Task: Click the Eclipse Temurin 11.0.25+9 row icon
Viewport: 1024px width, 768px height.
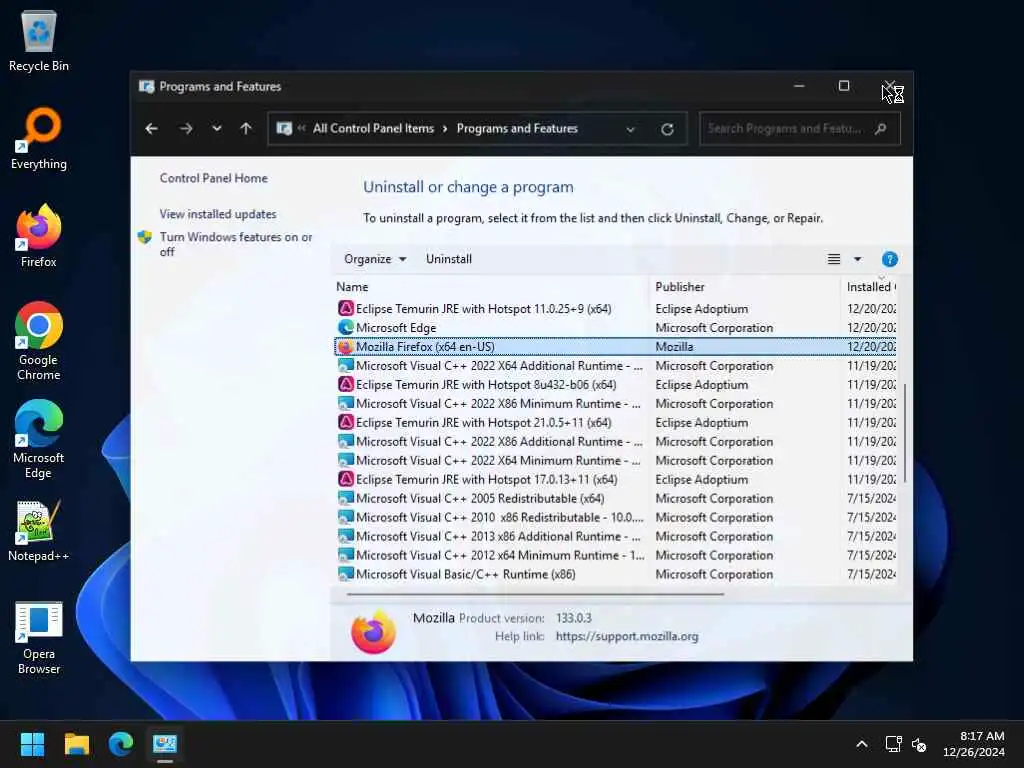Action: pos(345,308)
